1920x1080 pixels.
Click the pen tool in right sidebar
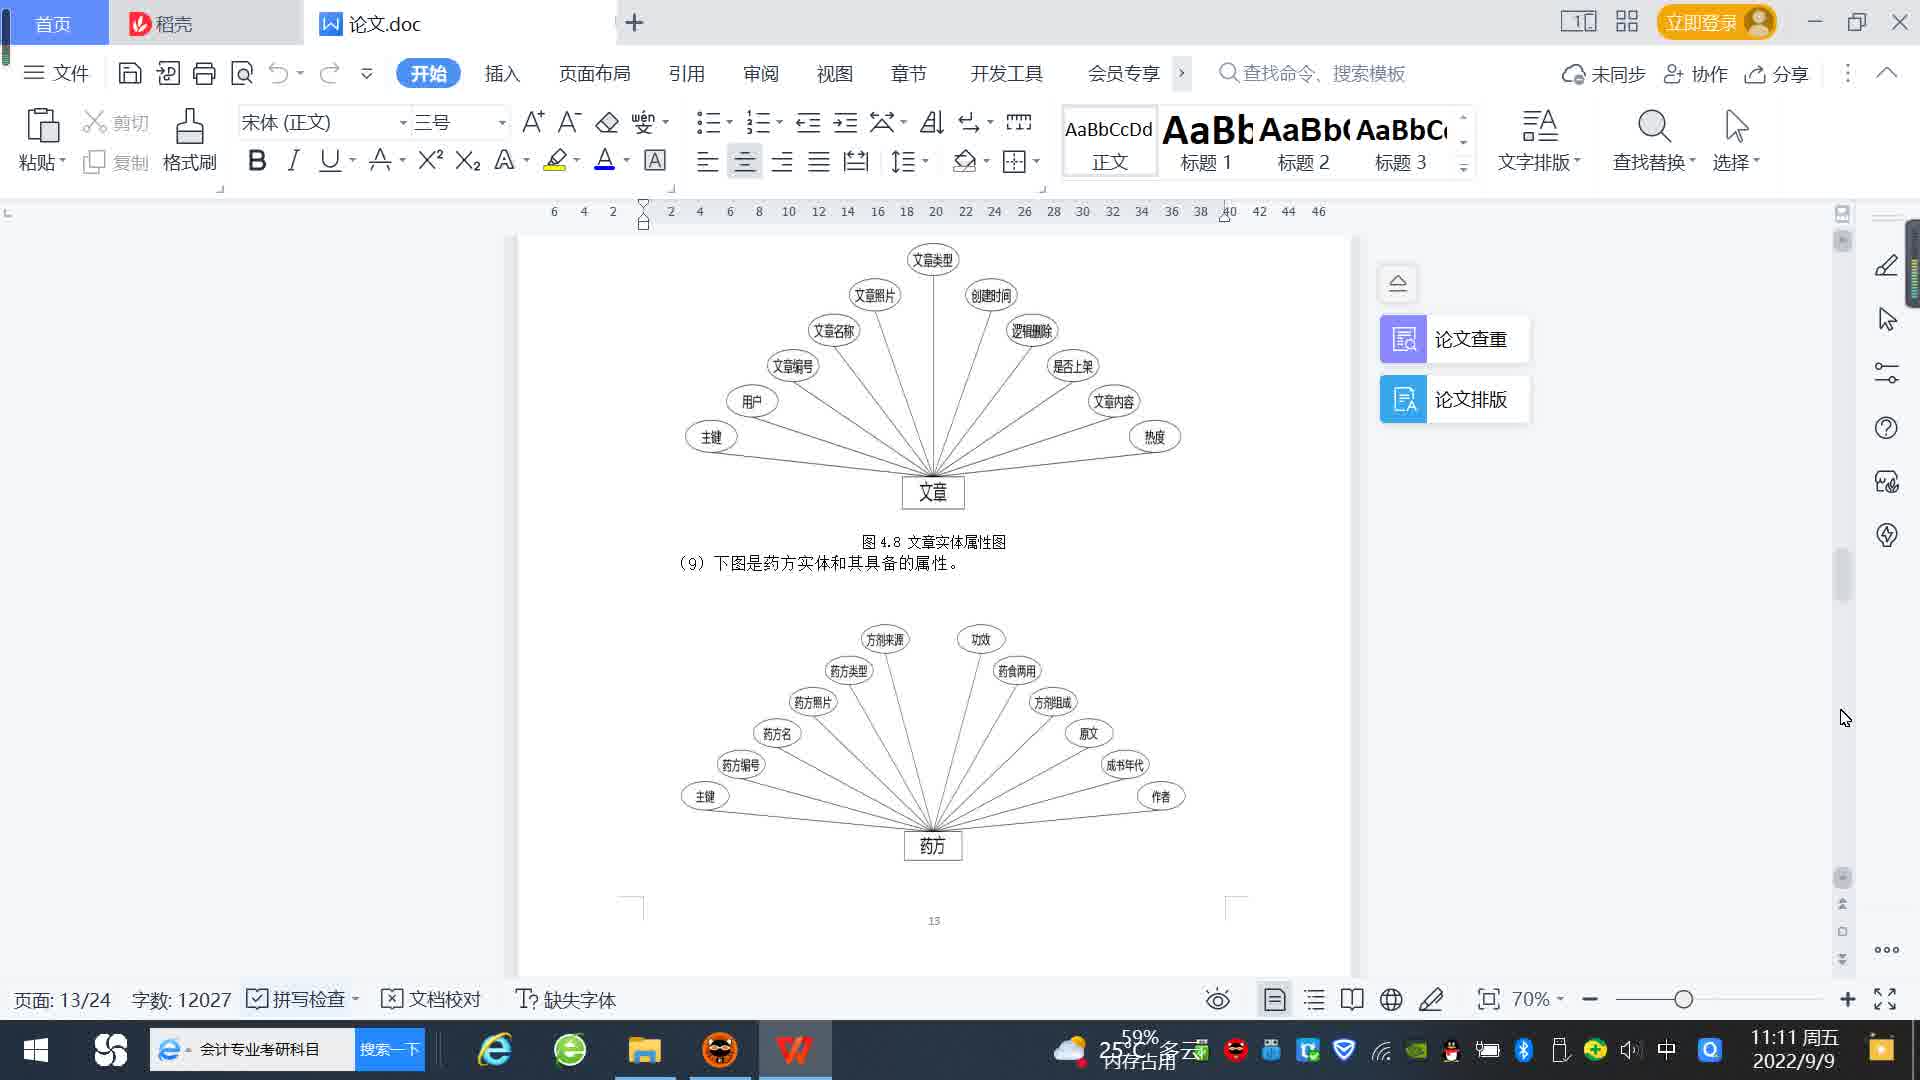point(1886,265)
